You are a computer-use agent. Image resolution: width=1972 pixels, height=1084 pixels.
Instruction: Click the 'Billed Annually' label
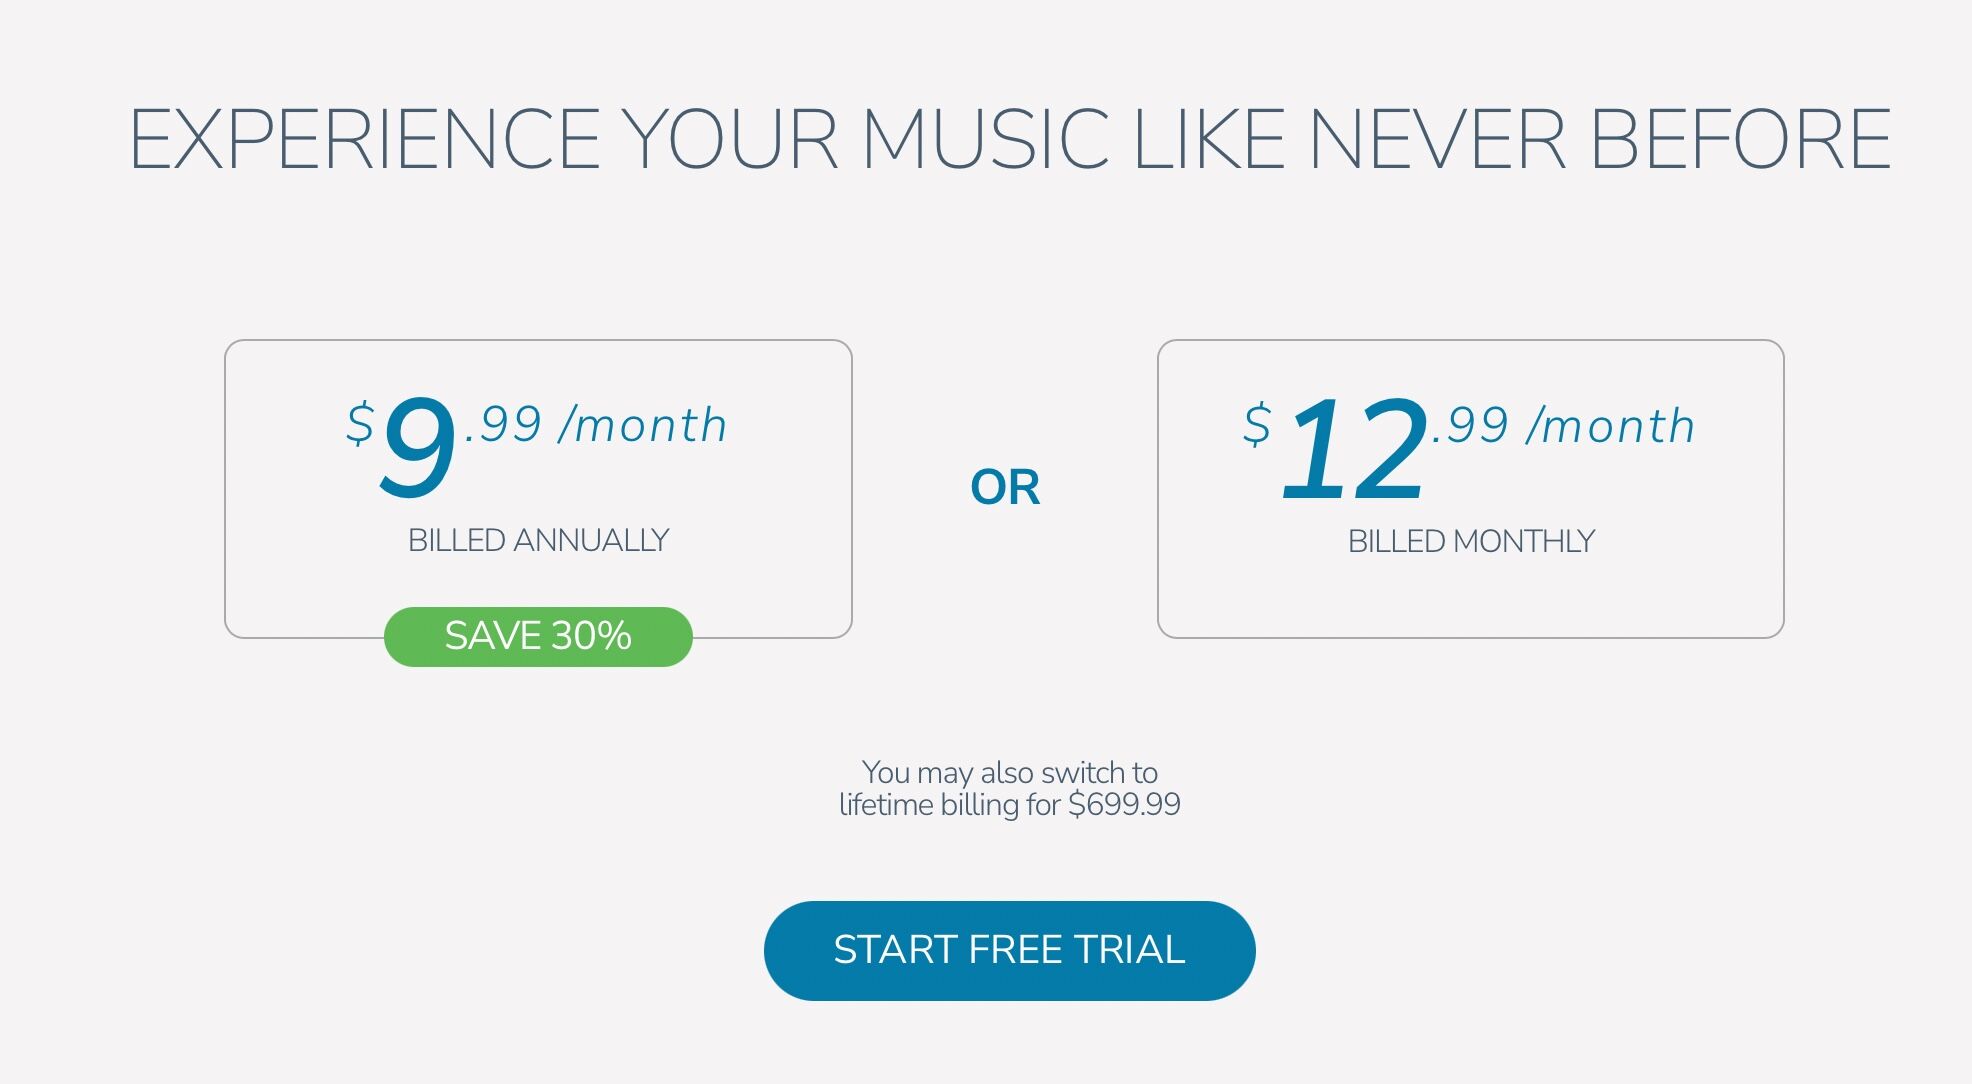pos(538,541)
